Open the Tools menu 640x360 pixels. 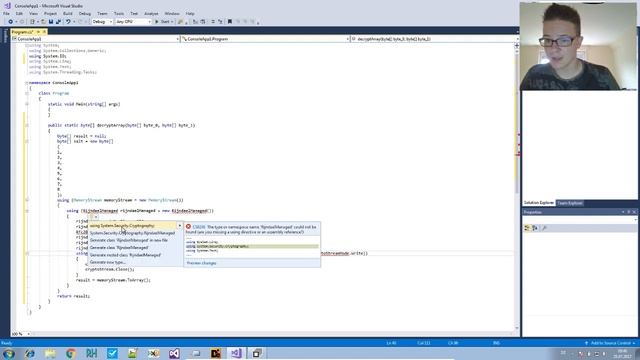pos(119,13)
